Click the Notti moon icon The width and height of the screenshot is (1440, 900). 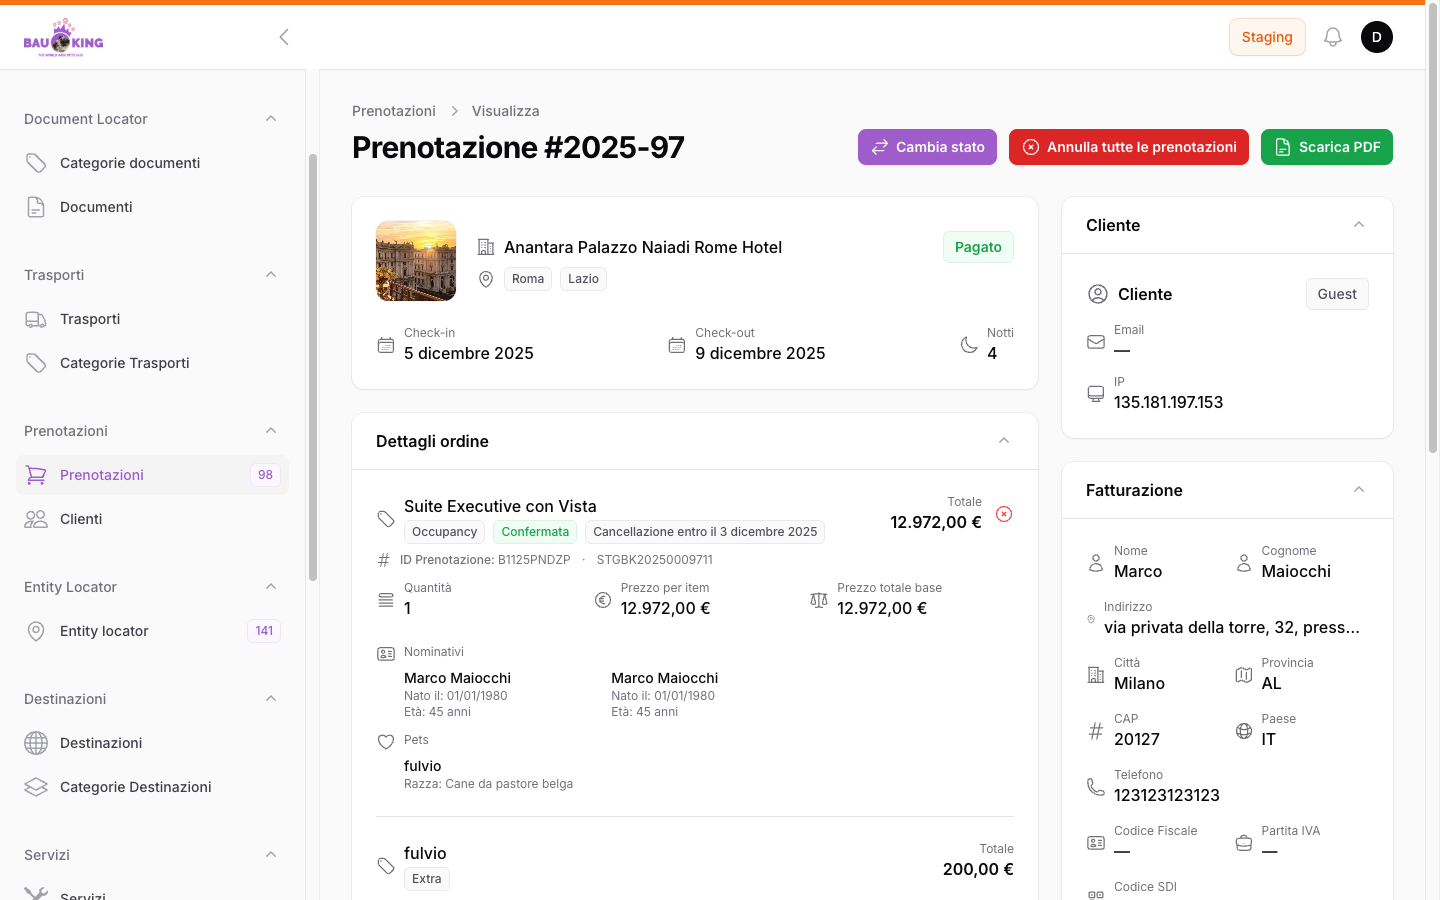[969, 345]
